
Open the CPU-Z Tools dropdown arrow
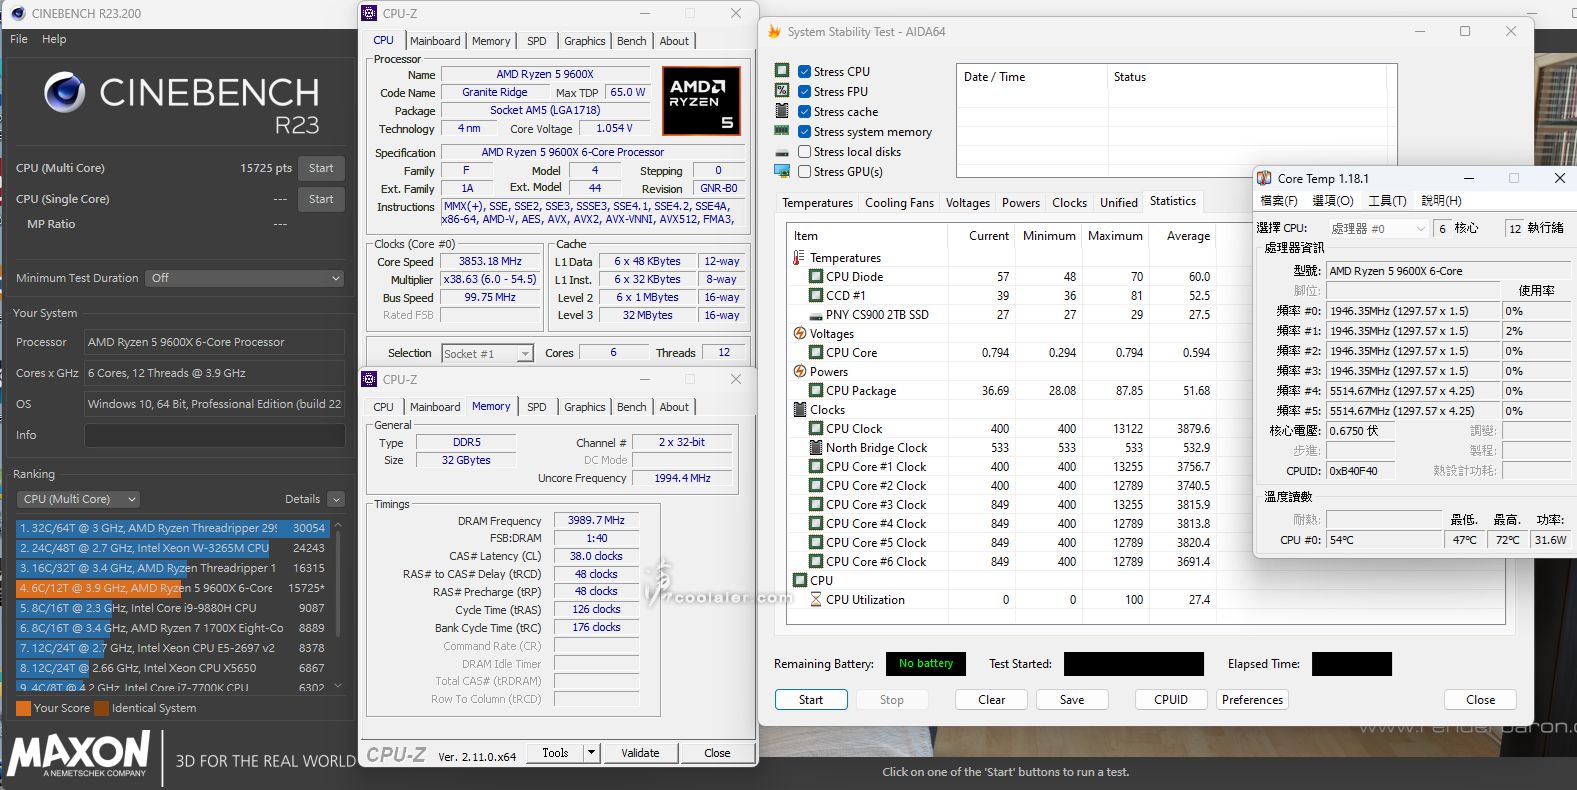pyautogui.click(x=591, y=753)
